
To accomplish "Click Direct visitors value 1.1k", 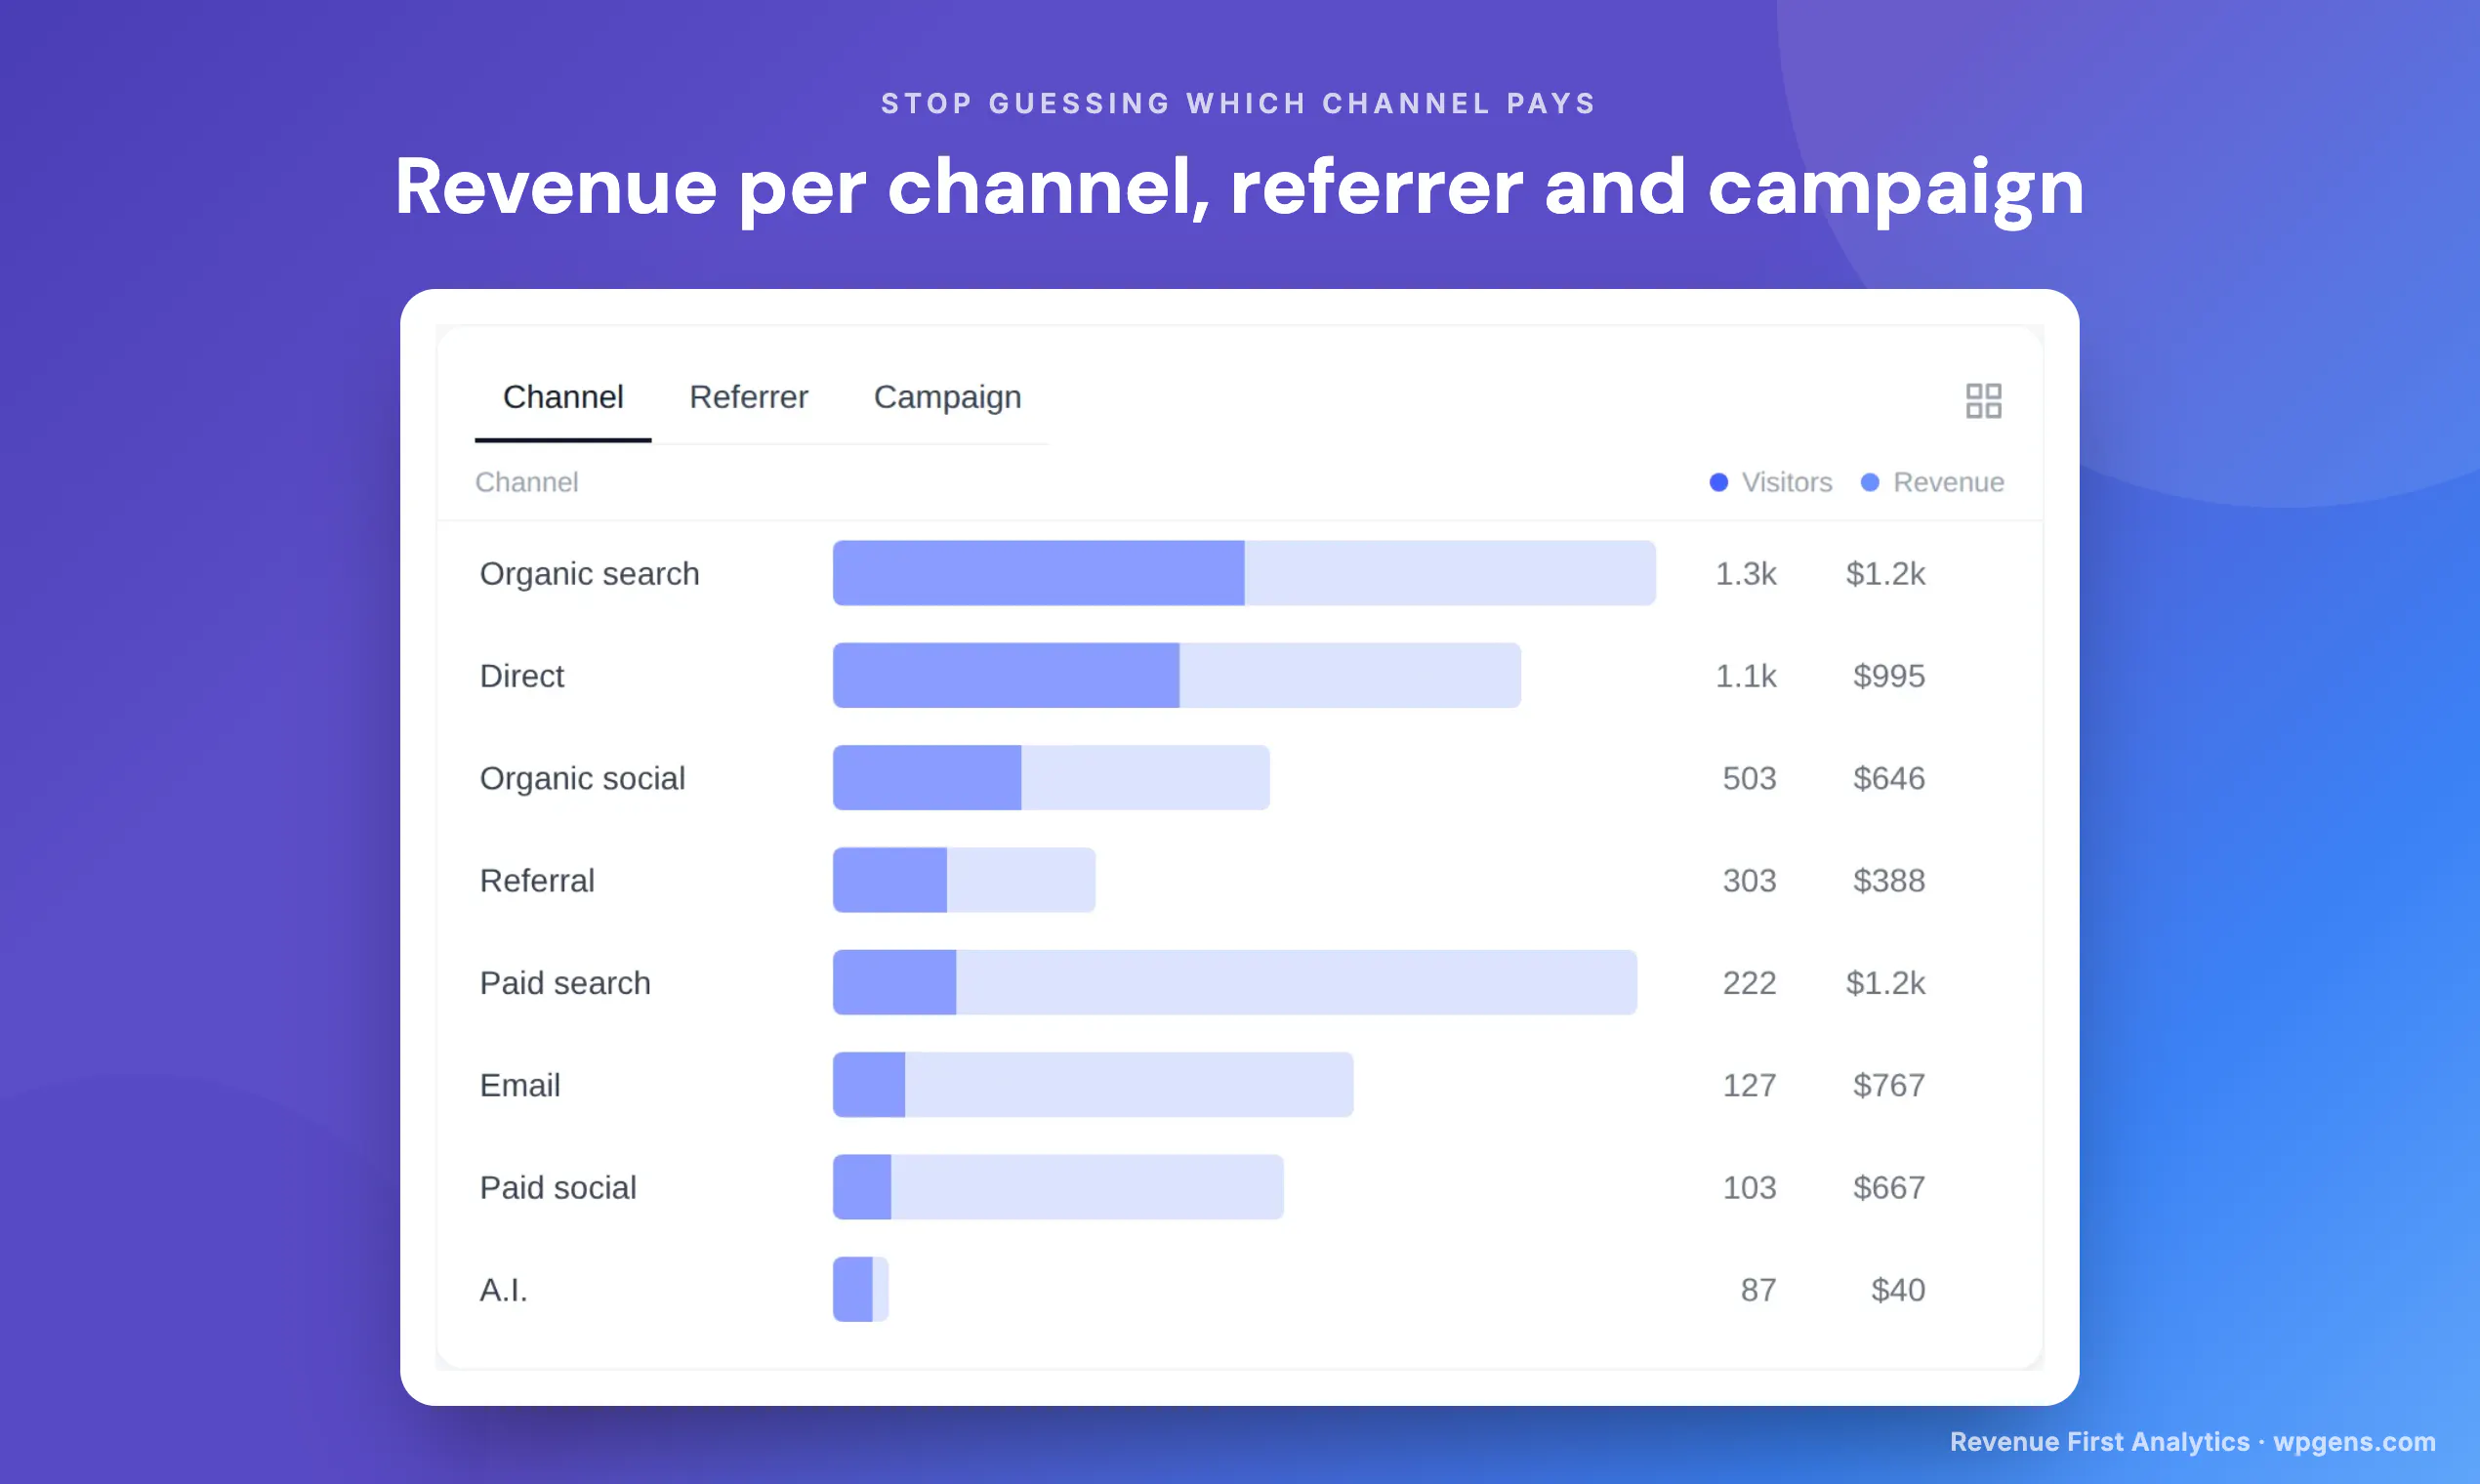I will 1745,676.
